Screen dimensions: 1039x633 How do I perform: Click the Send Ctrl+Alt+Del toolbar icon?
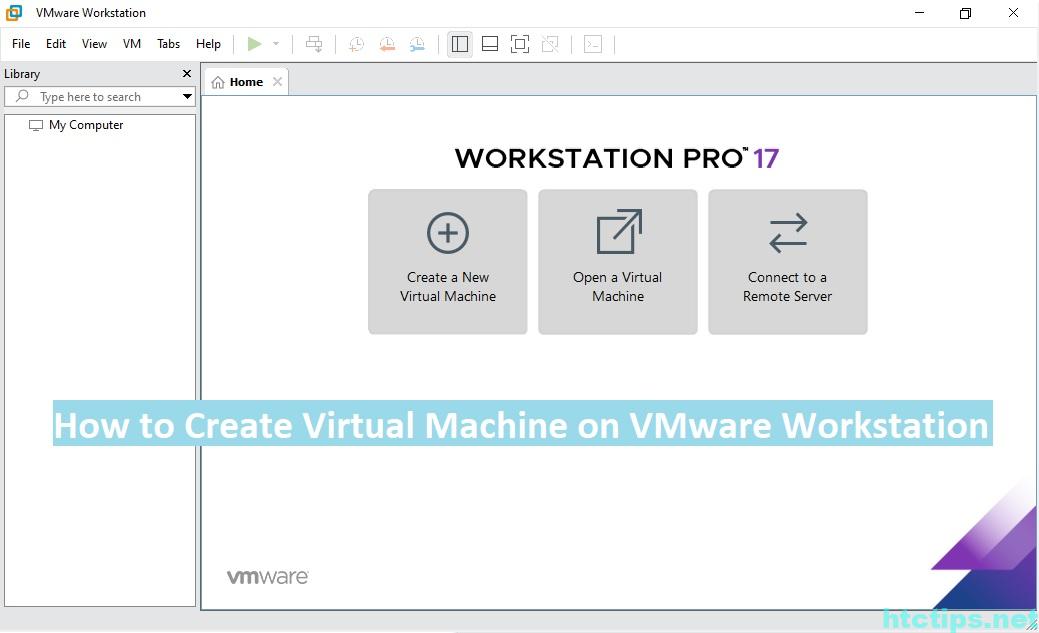(x=314, y=44)
